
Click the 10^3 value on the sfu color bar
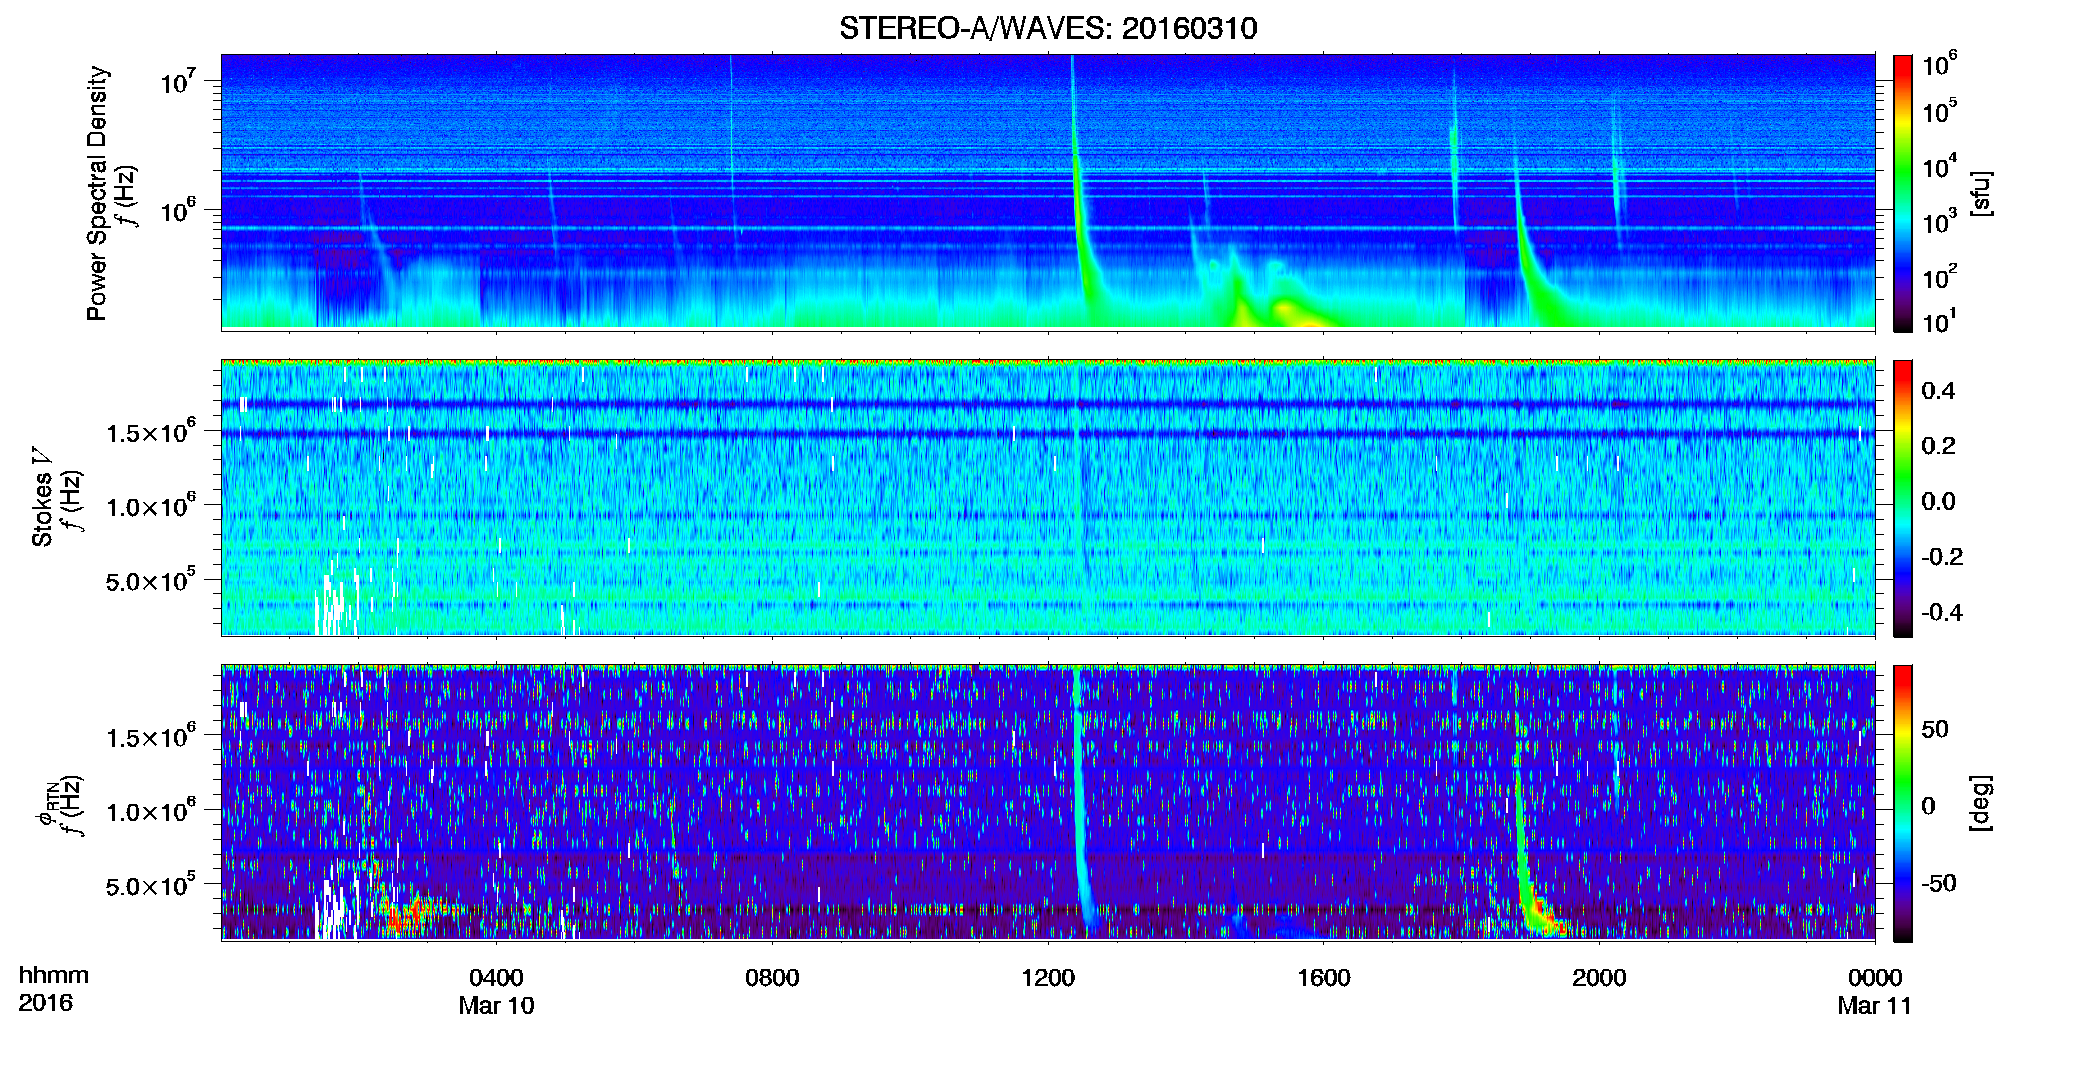1940,221
